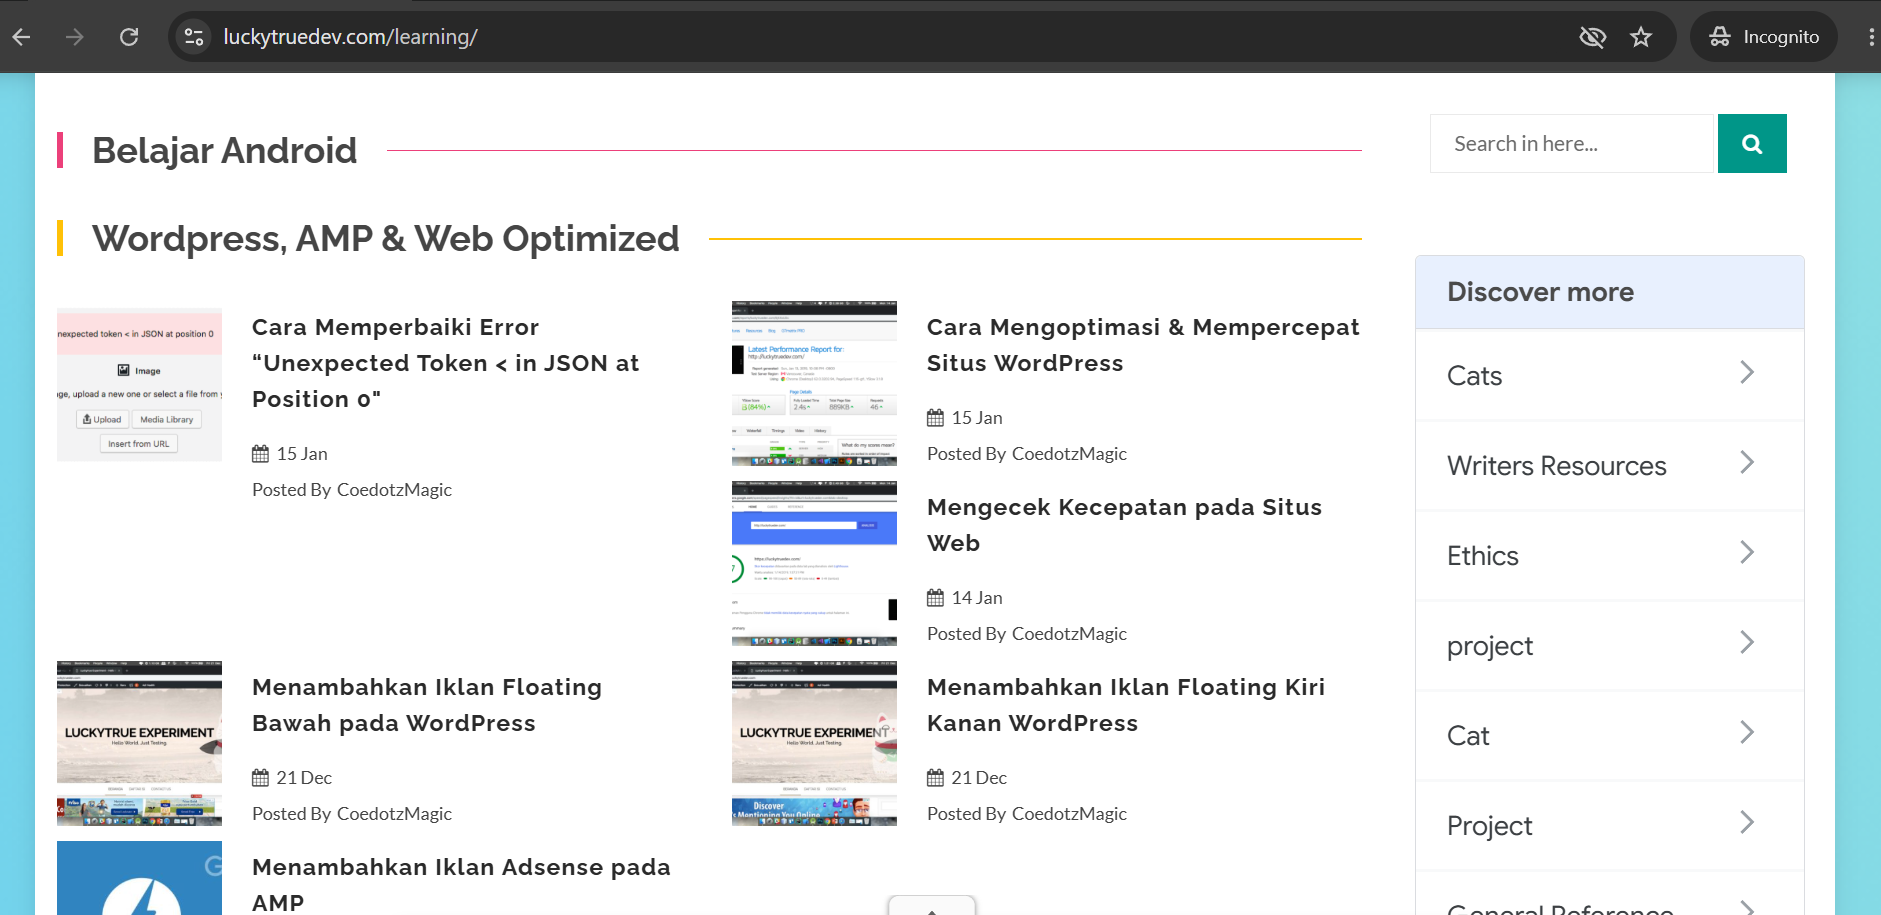Open the site information icon in address bar
Viewport: 1881px width, 915px height.
[x=193, y=37]
